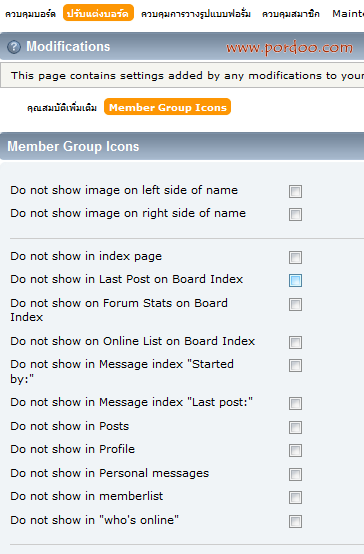Open the ควบคุมการวางรูปแบบฟอรั่ม menu
364x554 pixels.
tap(196, 13)
